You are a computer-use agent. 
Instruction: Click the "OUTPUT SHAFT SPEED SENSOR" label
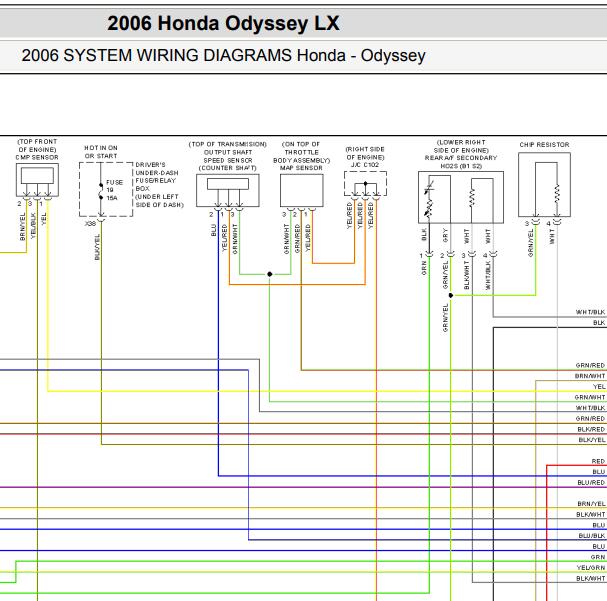(228, 156)
